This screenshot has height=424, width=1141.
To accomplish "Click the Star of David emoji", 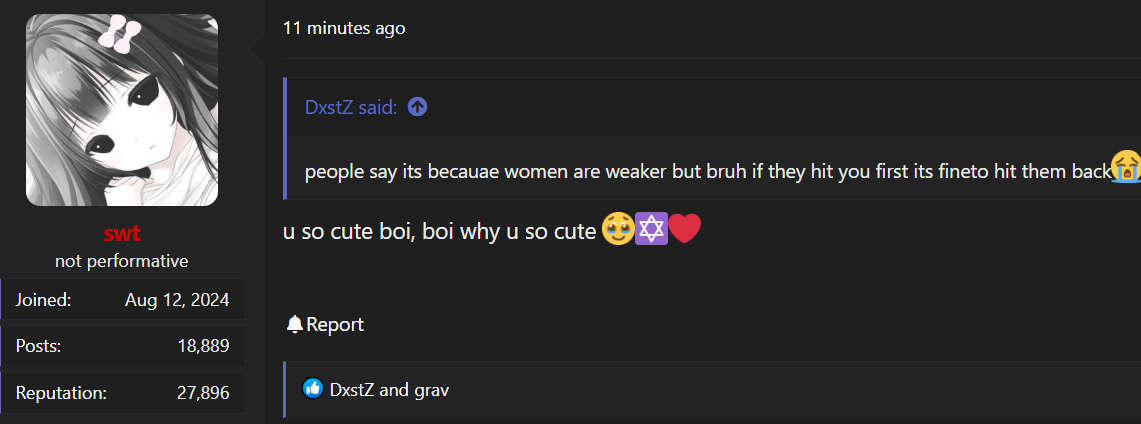I will [x=649, y=232].
